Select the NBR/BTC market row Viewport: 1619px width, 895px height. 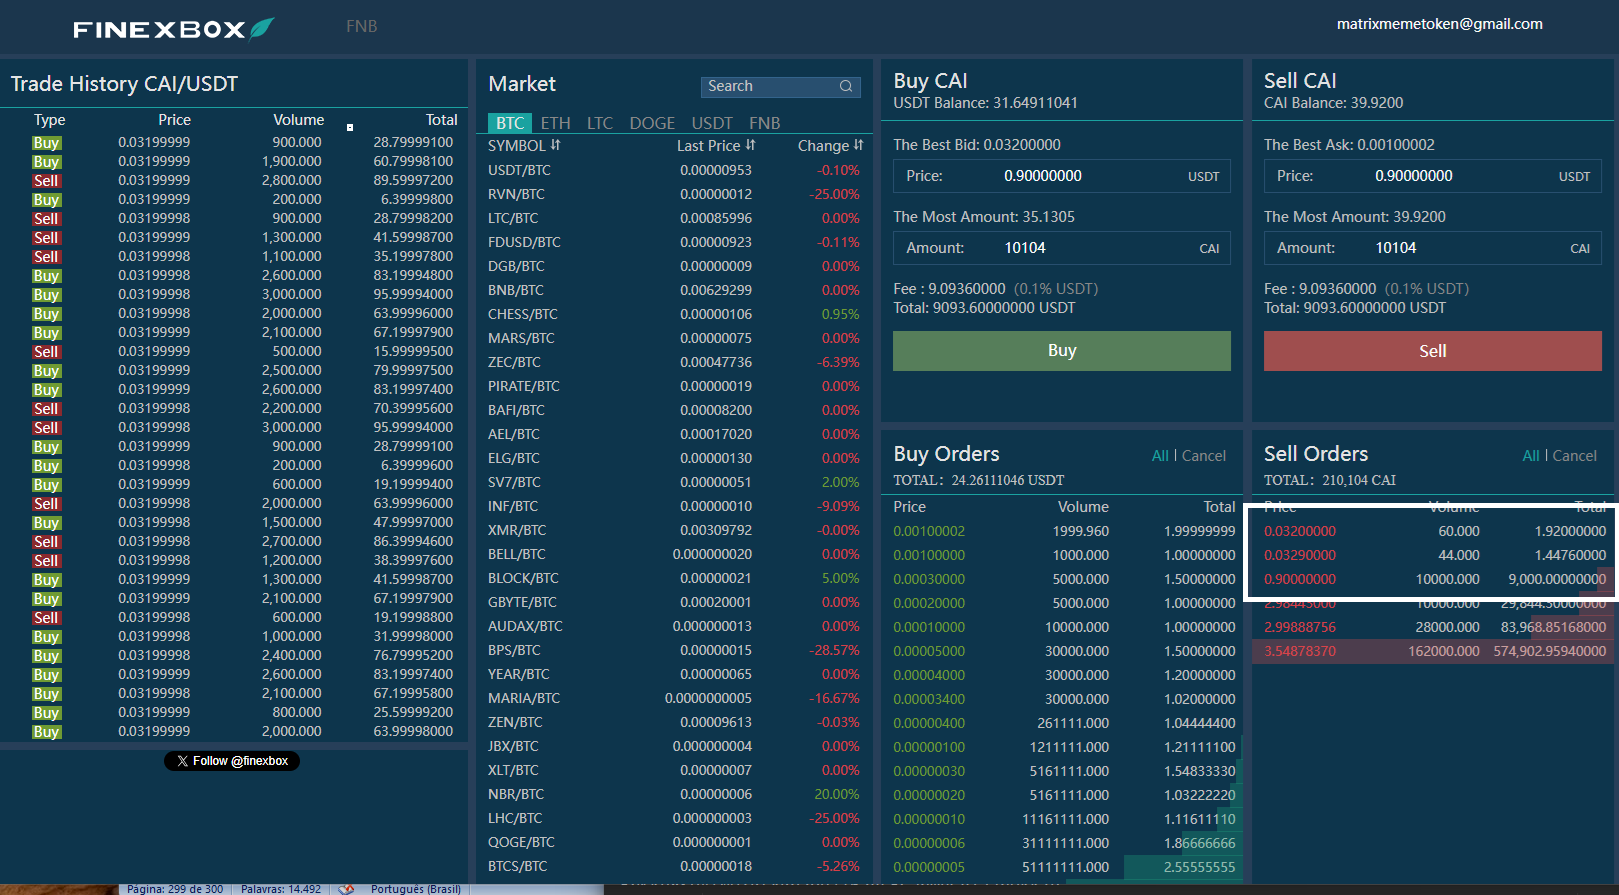pyautogui.click(x=674, y=794)
